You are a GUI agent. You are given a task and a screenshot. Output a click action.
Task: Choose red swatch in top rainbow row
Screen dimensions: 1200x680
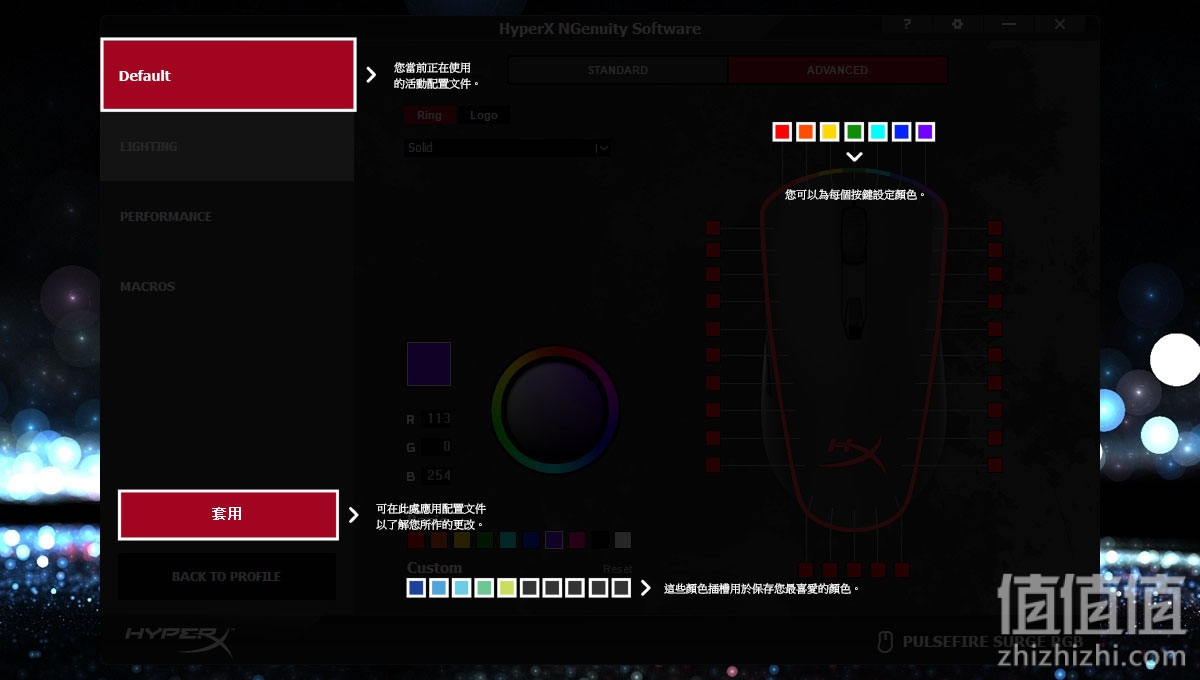pyautogui.click(x=782, y=132)
